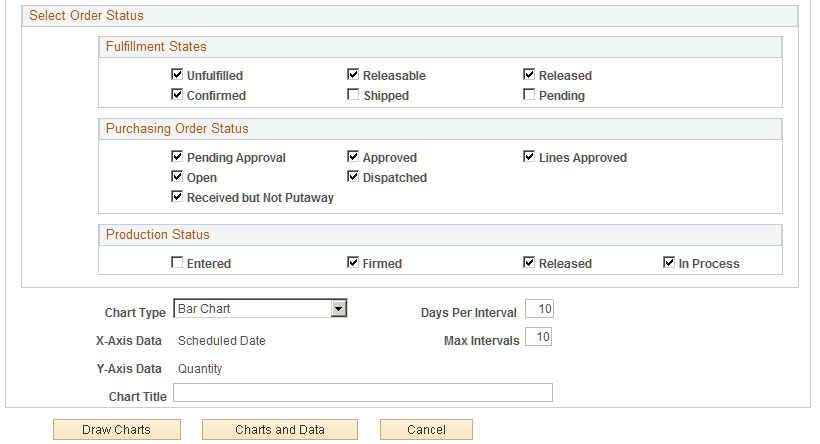Uncheck the Firmed production status
820x444 pixels.
pos(353,263)
